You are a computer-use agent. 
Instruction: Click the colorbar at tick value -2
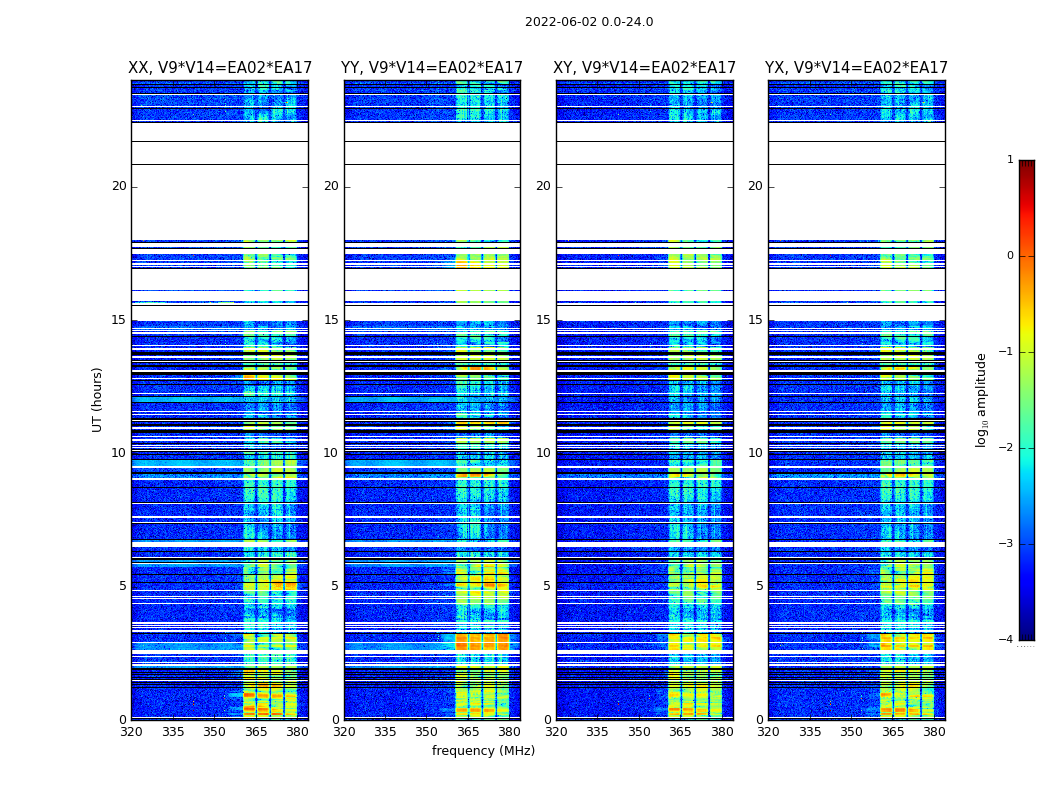(x=1027, y=448)
